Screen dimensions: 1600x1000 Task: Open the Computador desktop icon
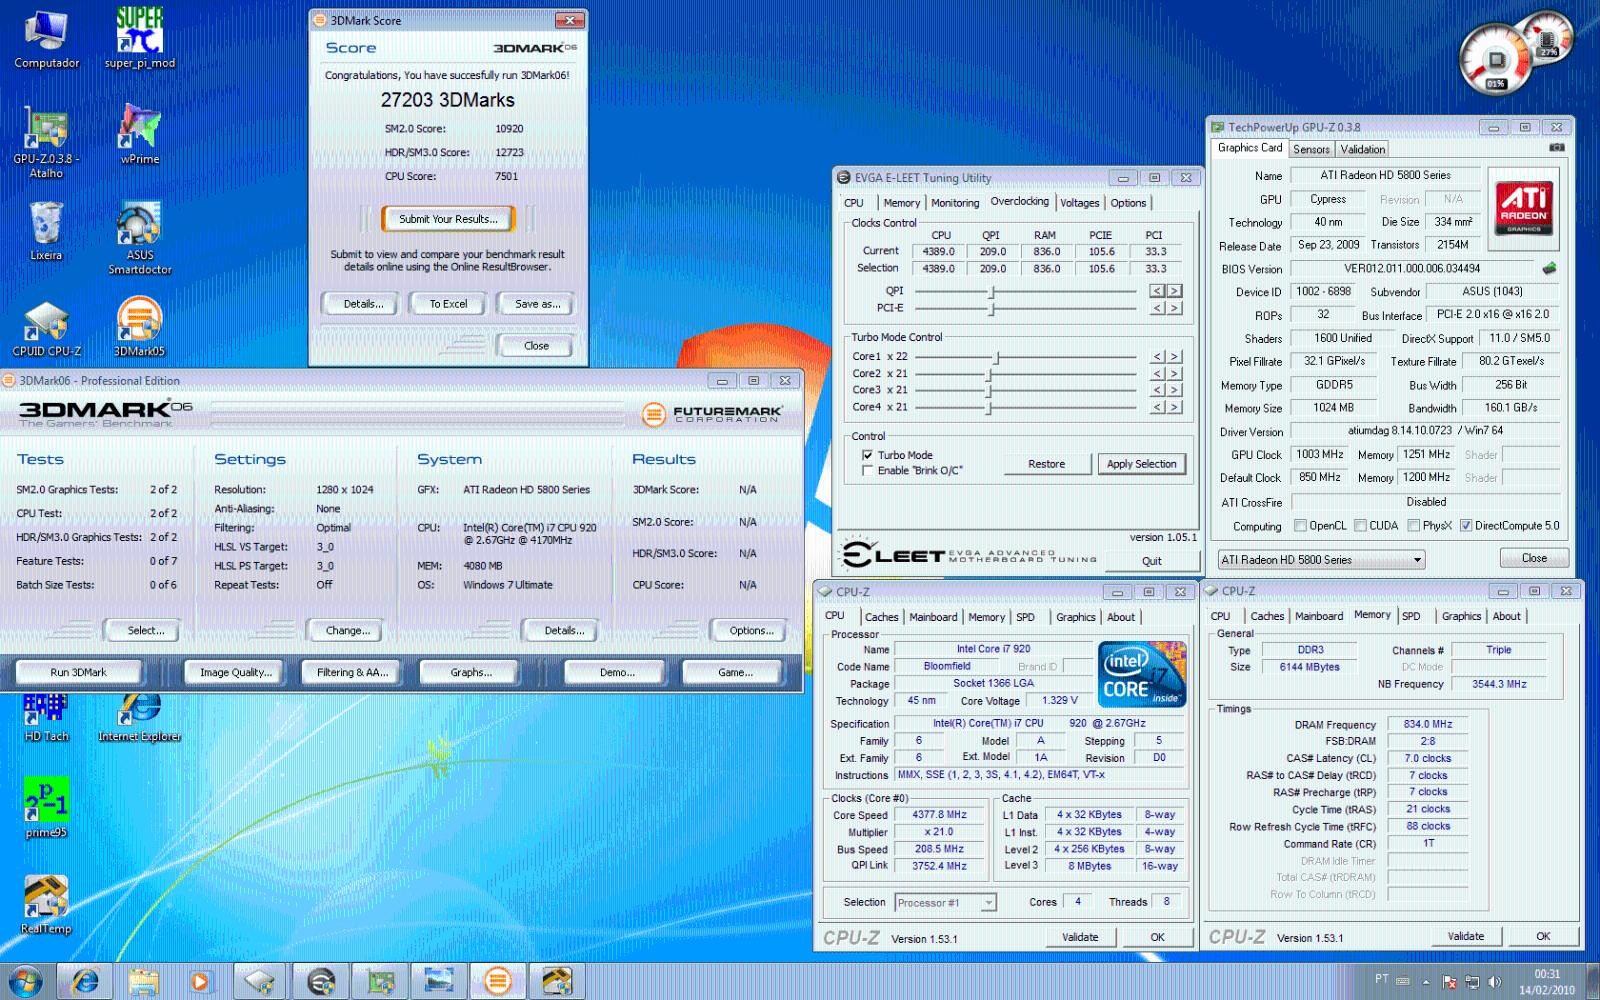[46, 40]
